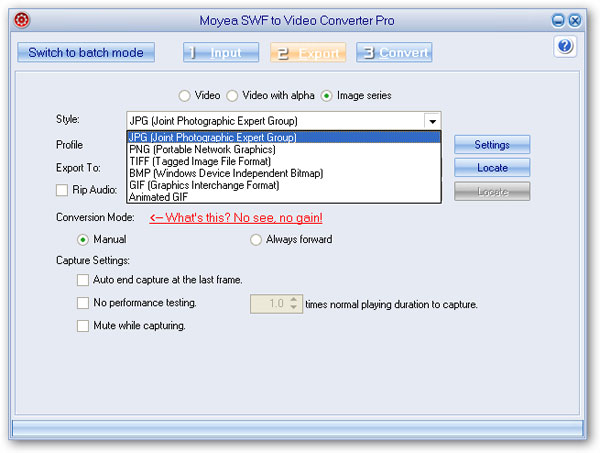Click the Style label
The height and width of the screenshot is (453, 600).
68,119
